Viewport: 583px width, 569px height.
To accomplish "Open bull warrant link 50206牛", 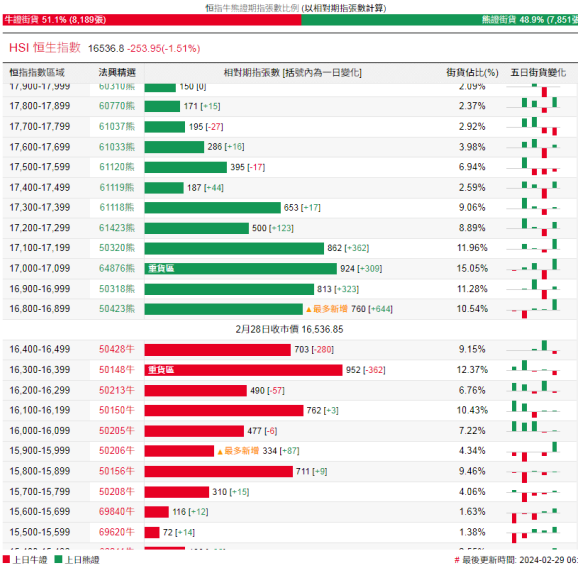I will pos(117,451).
